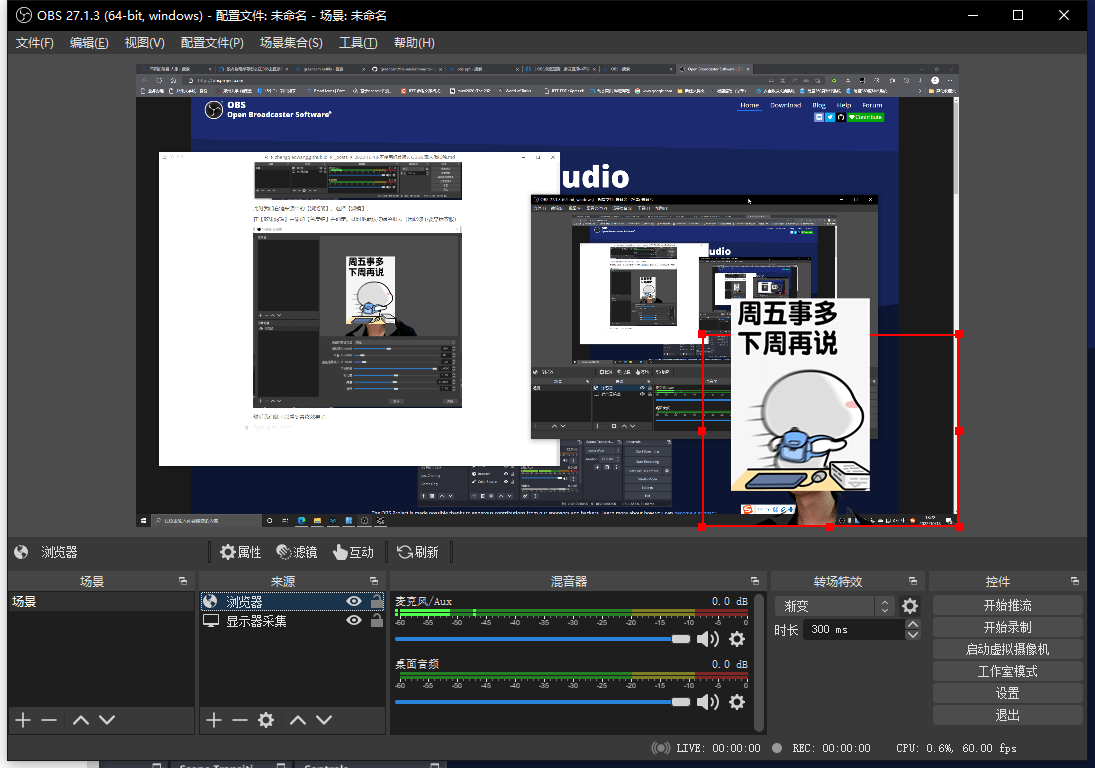This screenshot has width=1095, height=768.
Task: Move the scene up in the list
Action: point(81,720)
